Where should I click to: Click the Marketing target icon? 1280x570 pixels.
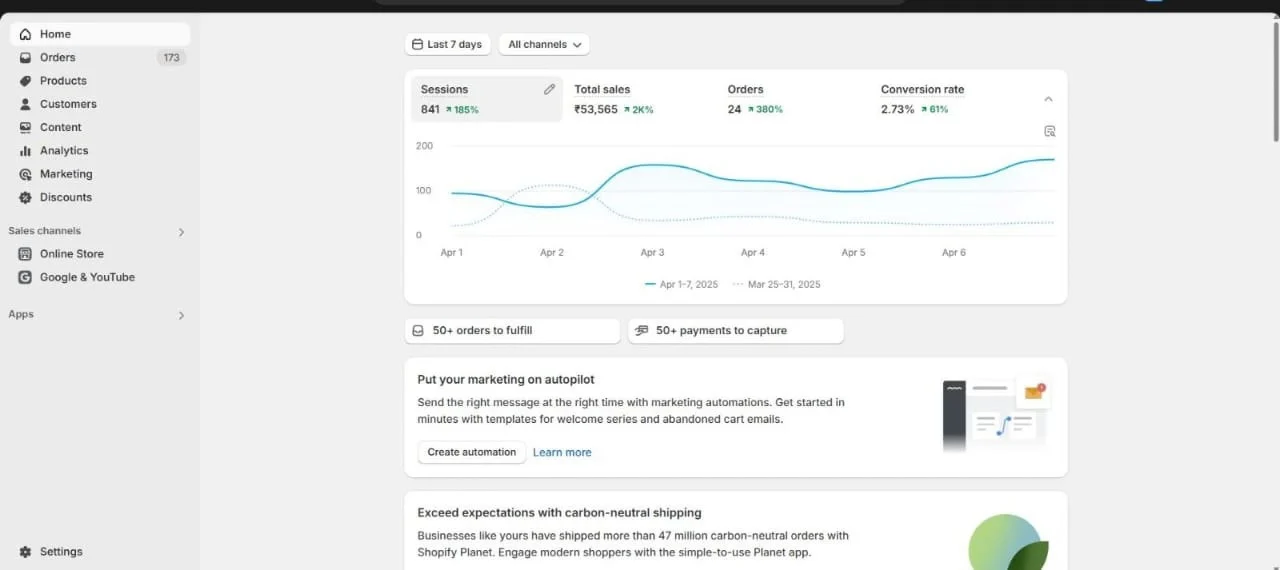tap(26, 174)
